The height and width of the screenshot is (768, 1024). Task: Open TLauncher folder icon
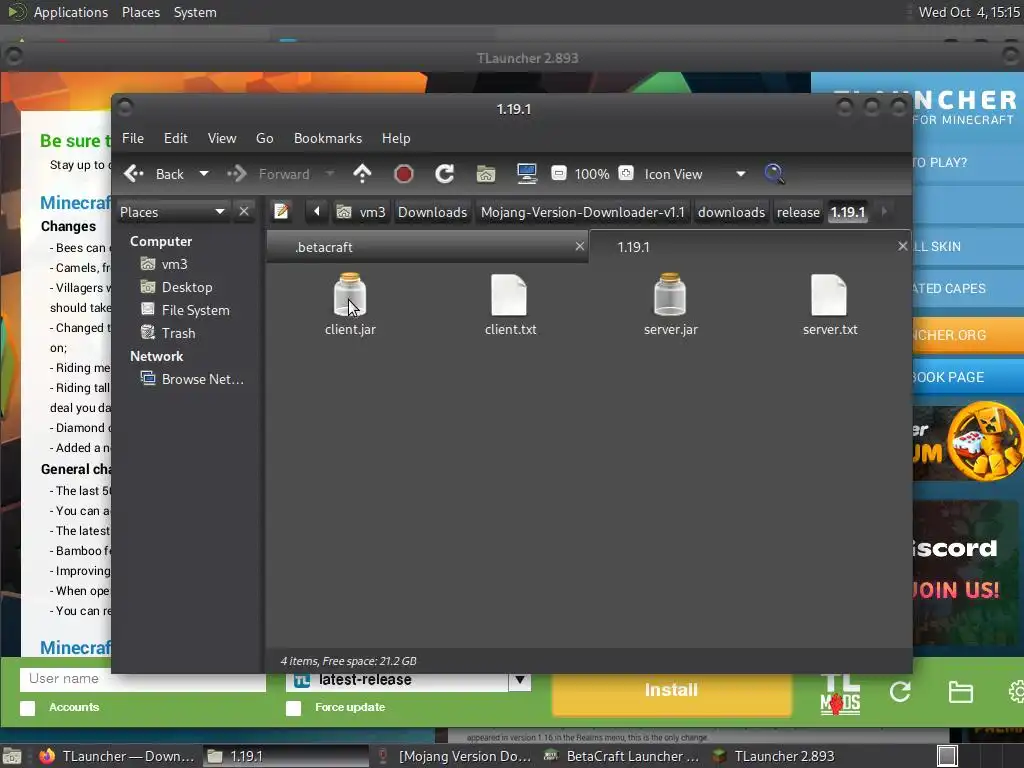tap(961, 692)
